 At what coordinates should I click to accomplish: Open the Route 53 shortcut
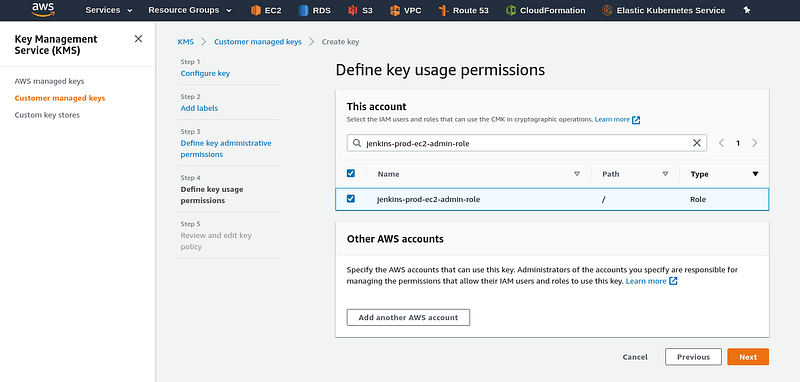tap(463, 10)
